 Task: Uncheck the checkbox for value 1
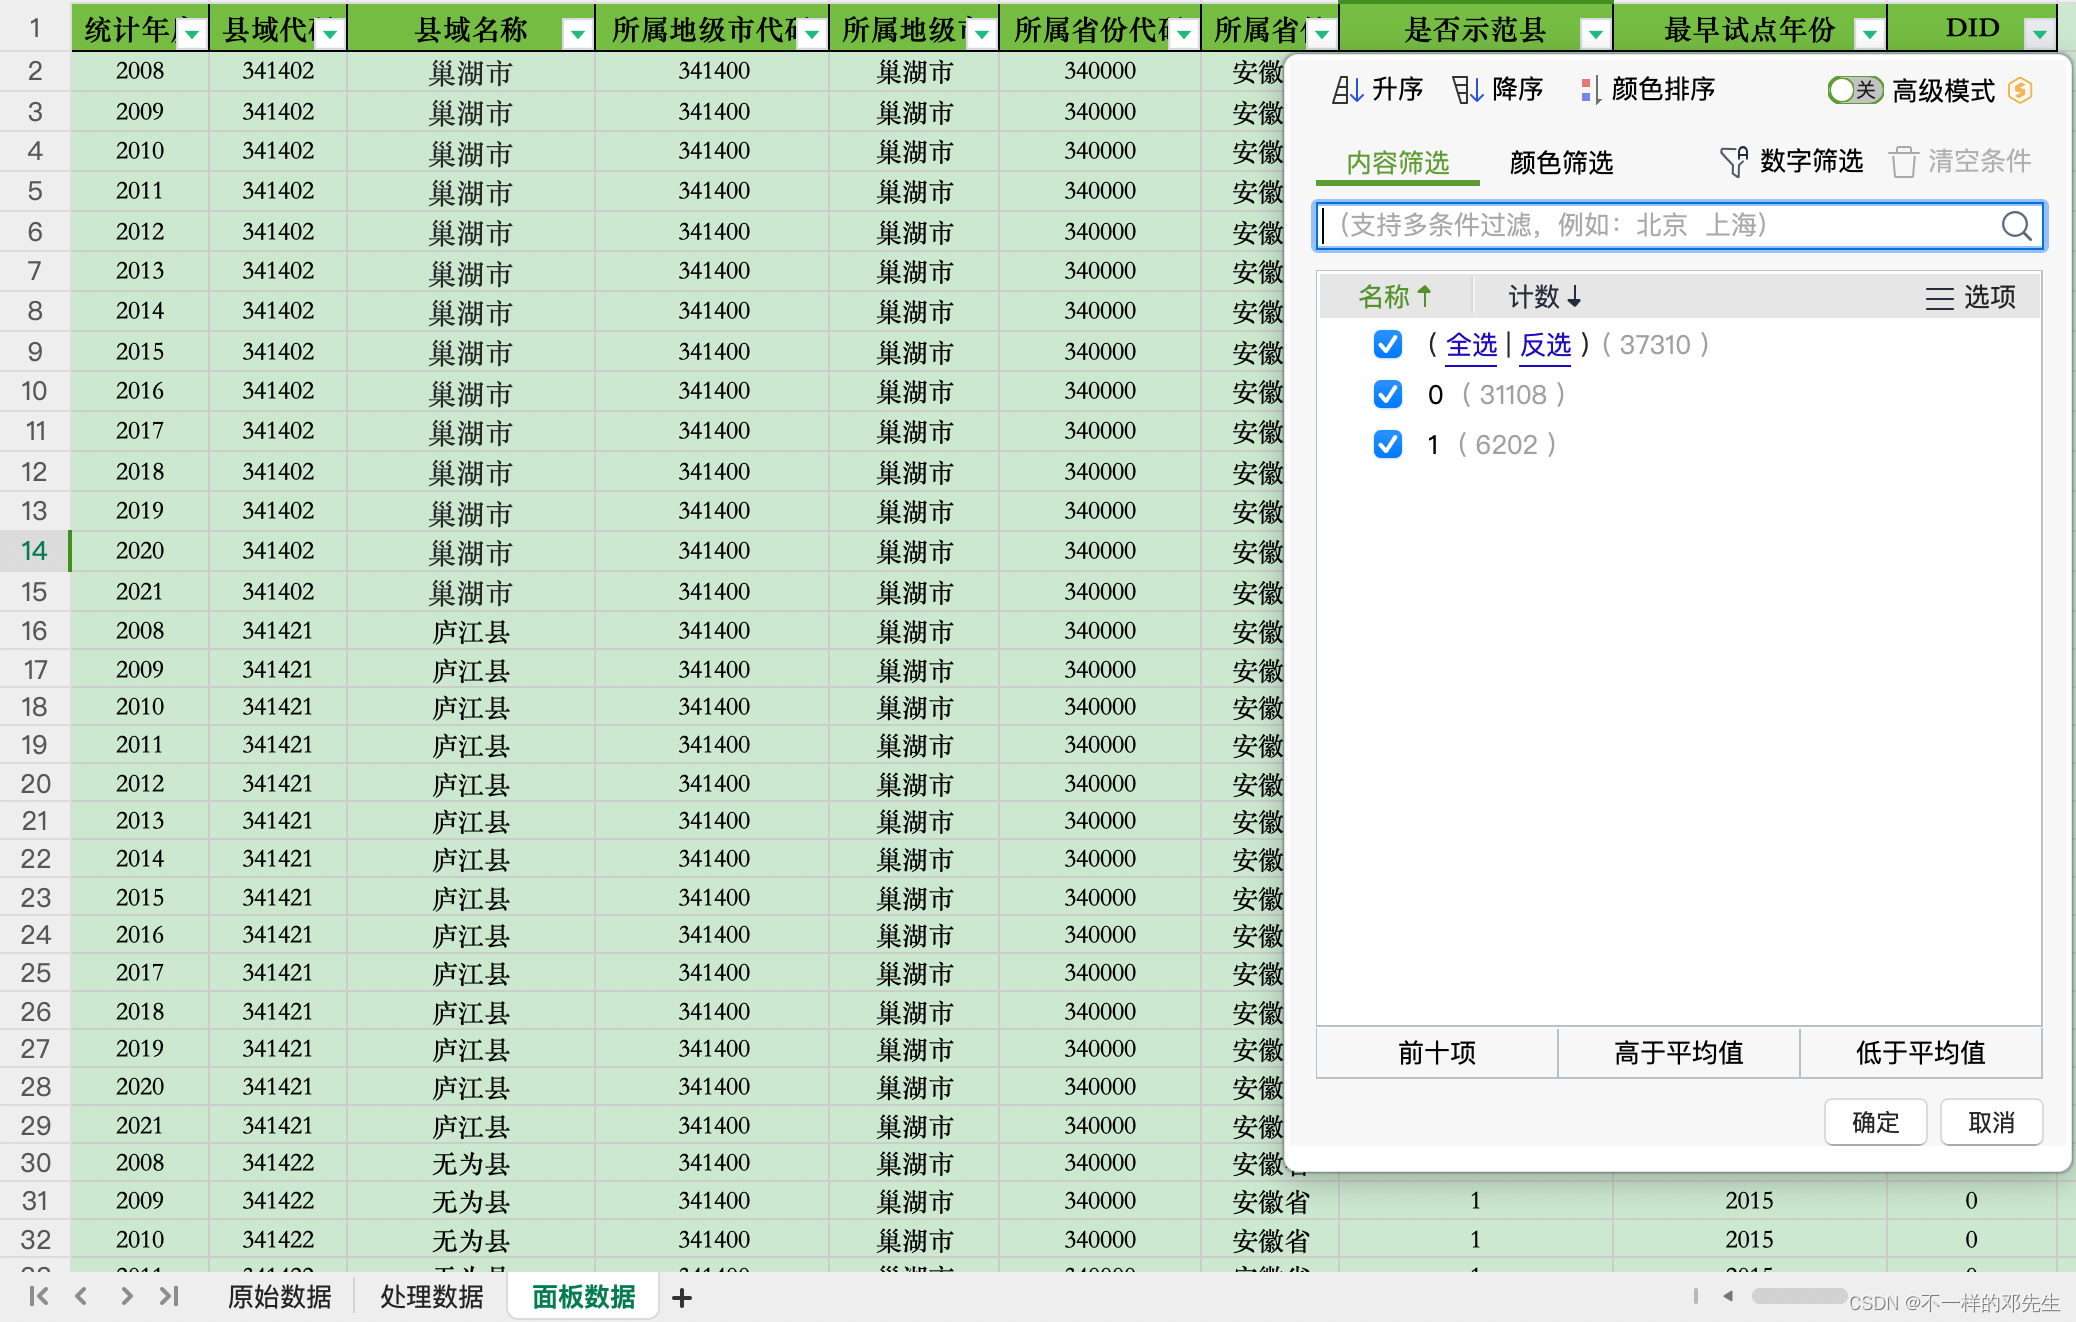[1387, 444]
